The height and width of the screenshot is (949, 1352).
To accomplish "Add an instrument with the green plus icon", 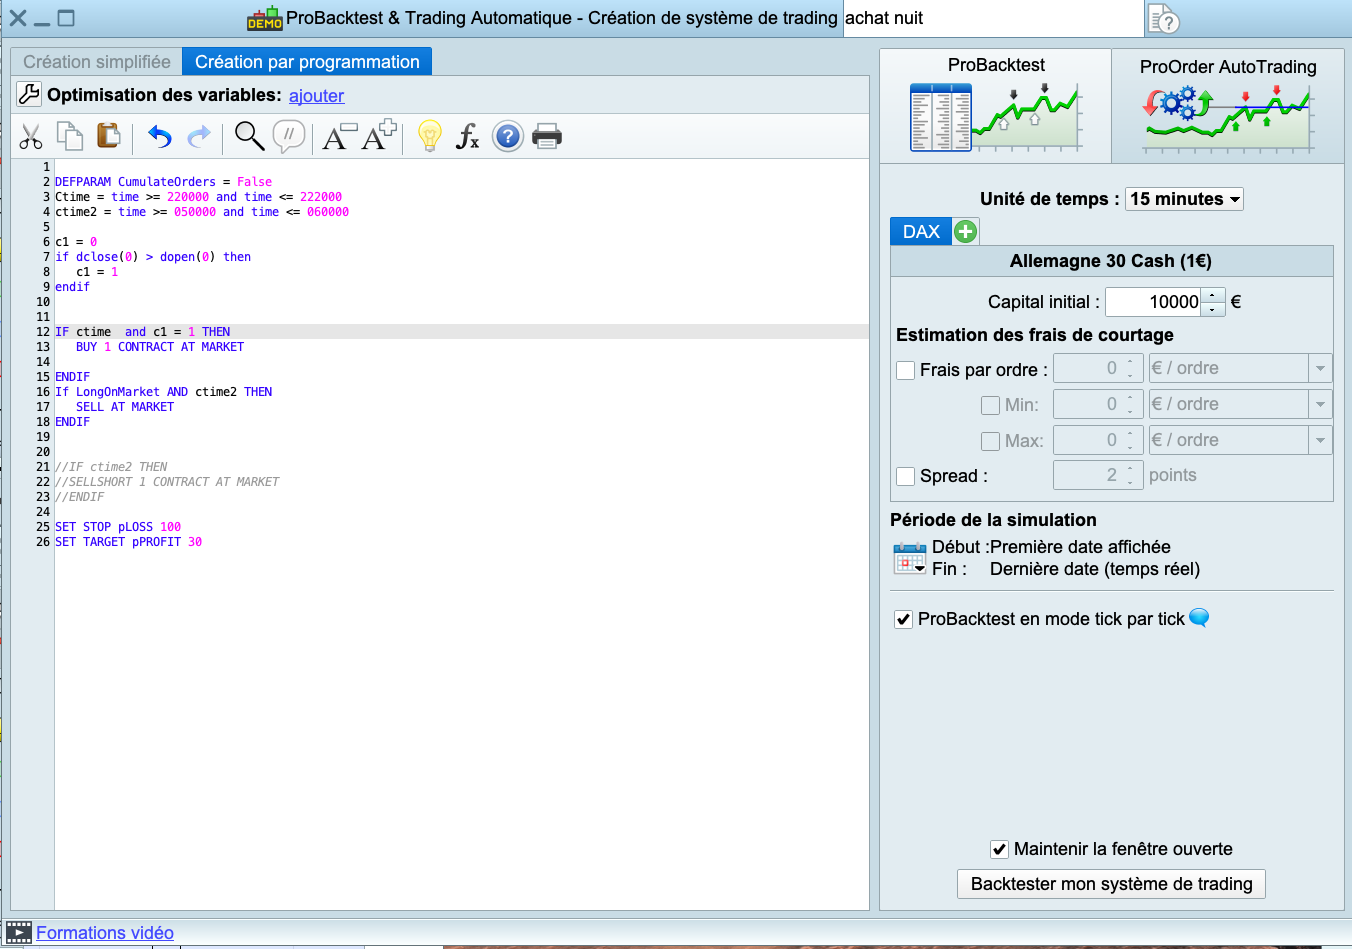I will click(965, 232).
